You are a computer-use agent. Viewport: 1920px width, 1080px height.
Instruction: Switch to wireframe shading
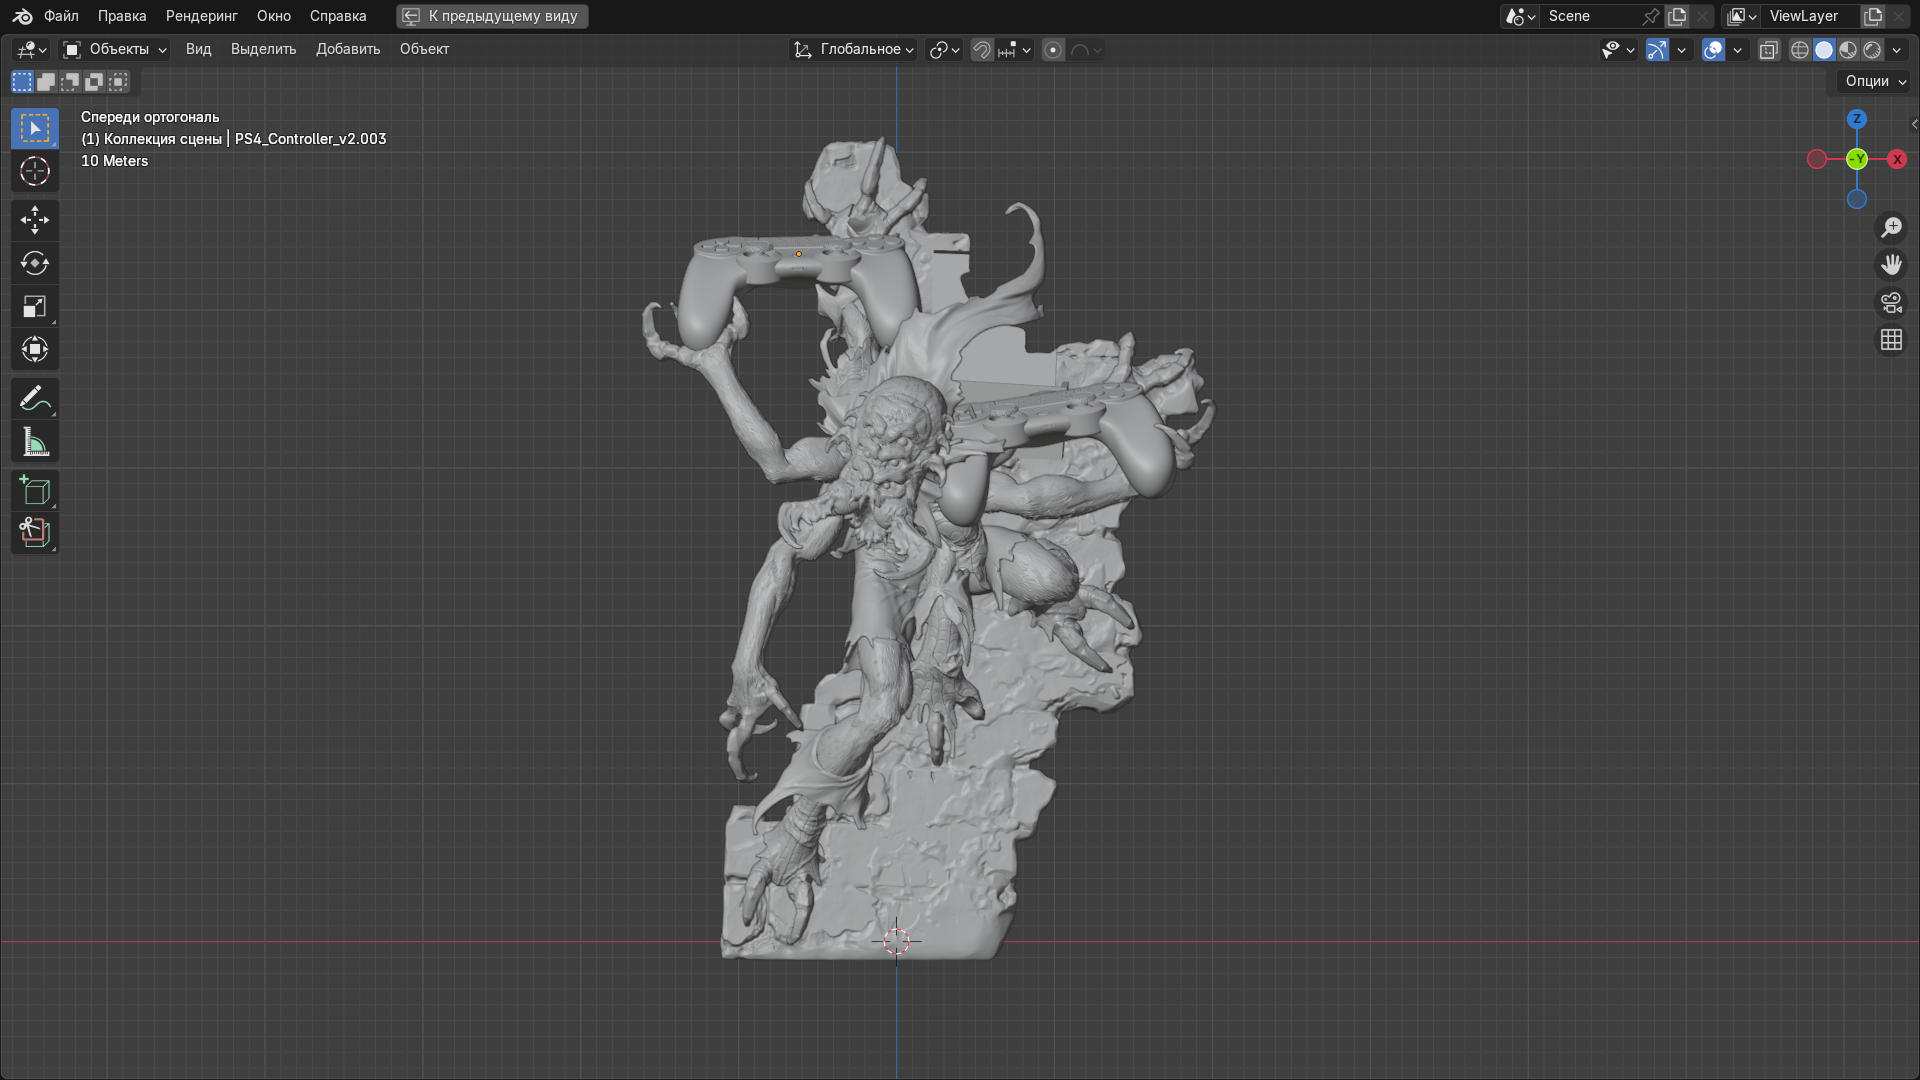tap(1800, 50)
